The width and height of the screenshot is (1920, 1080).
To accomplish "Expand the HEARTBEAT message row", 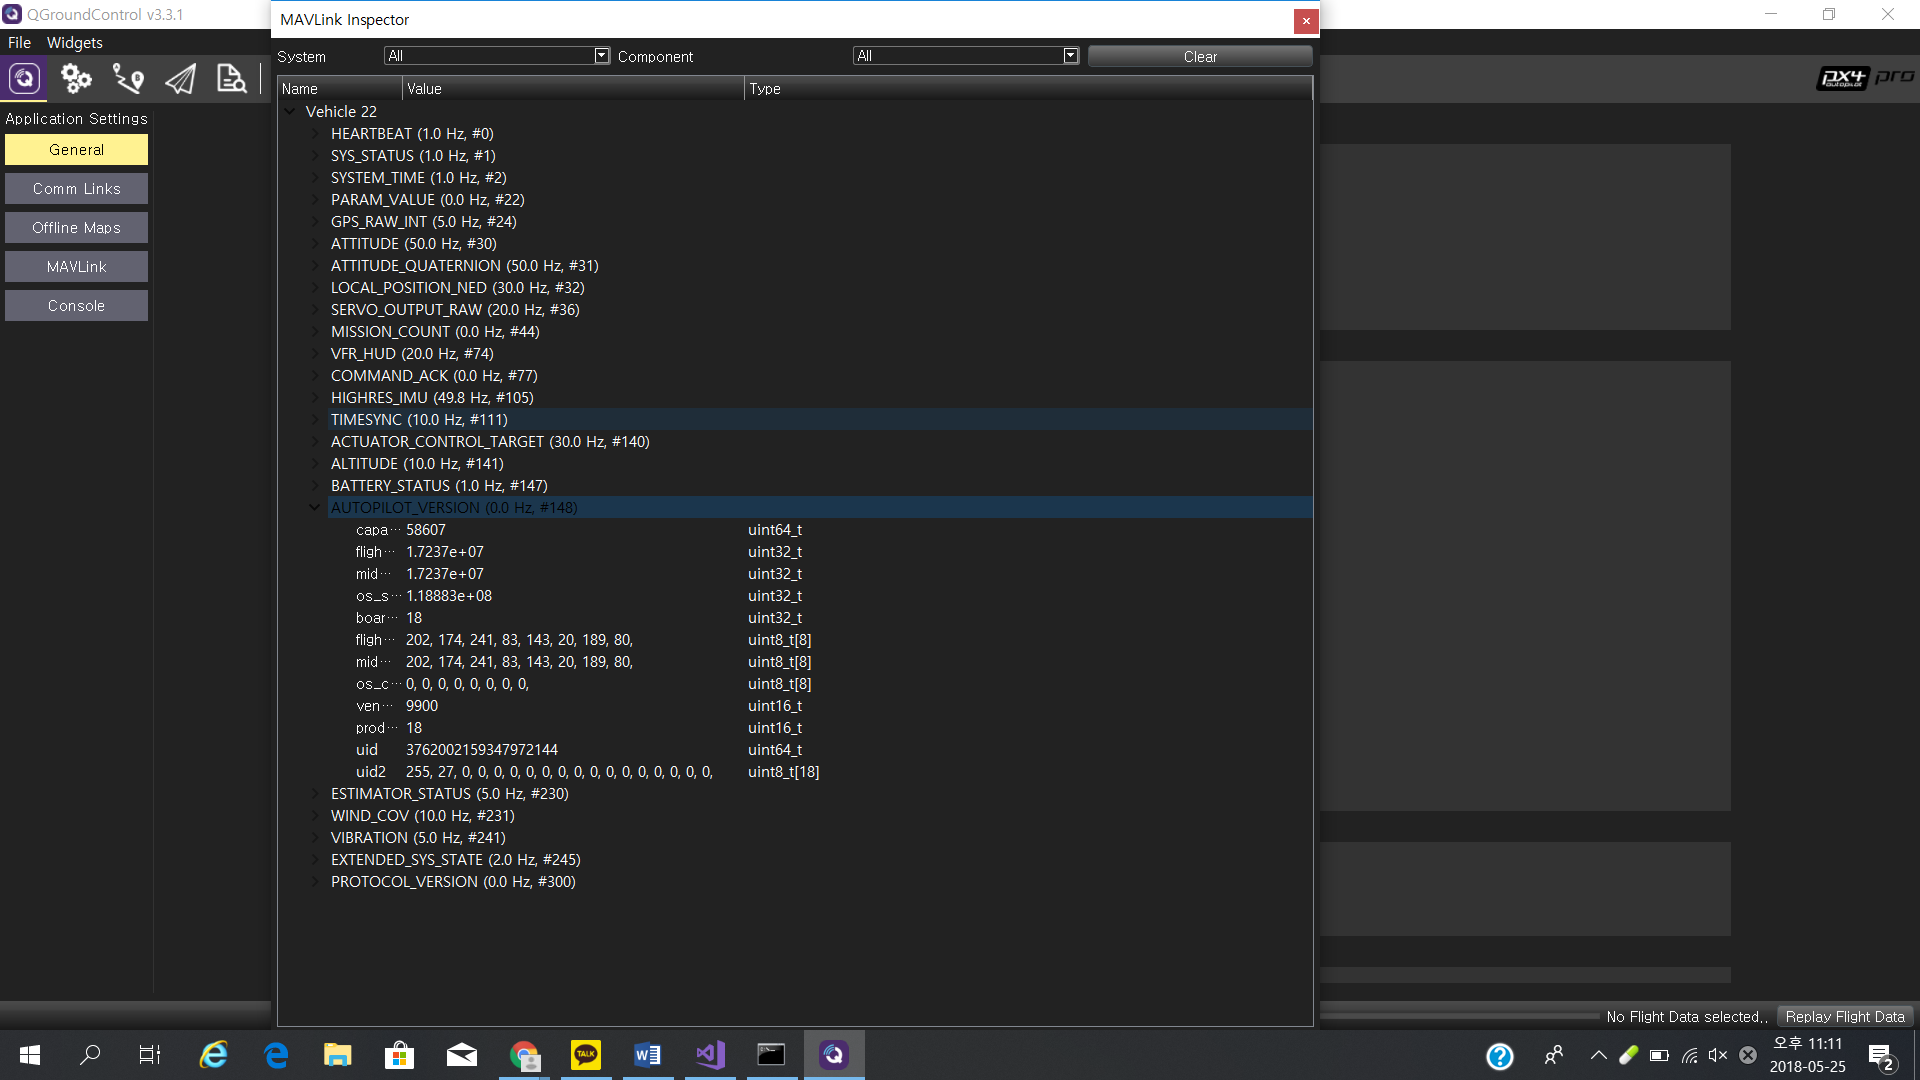I will point(314,134).
